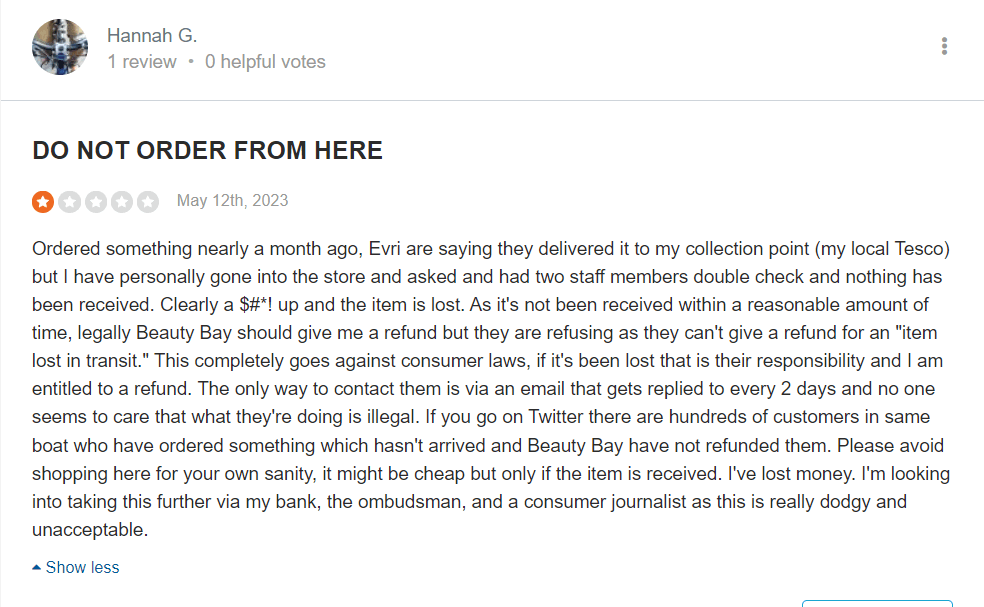The image size is (984, 607).
Task: Click the "0 helpful votes" label
Action: click(x=265, y=62)
